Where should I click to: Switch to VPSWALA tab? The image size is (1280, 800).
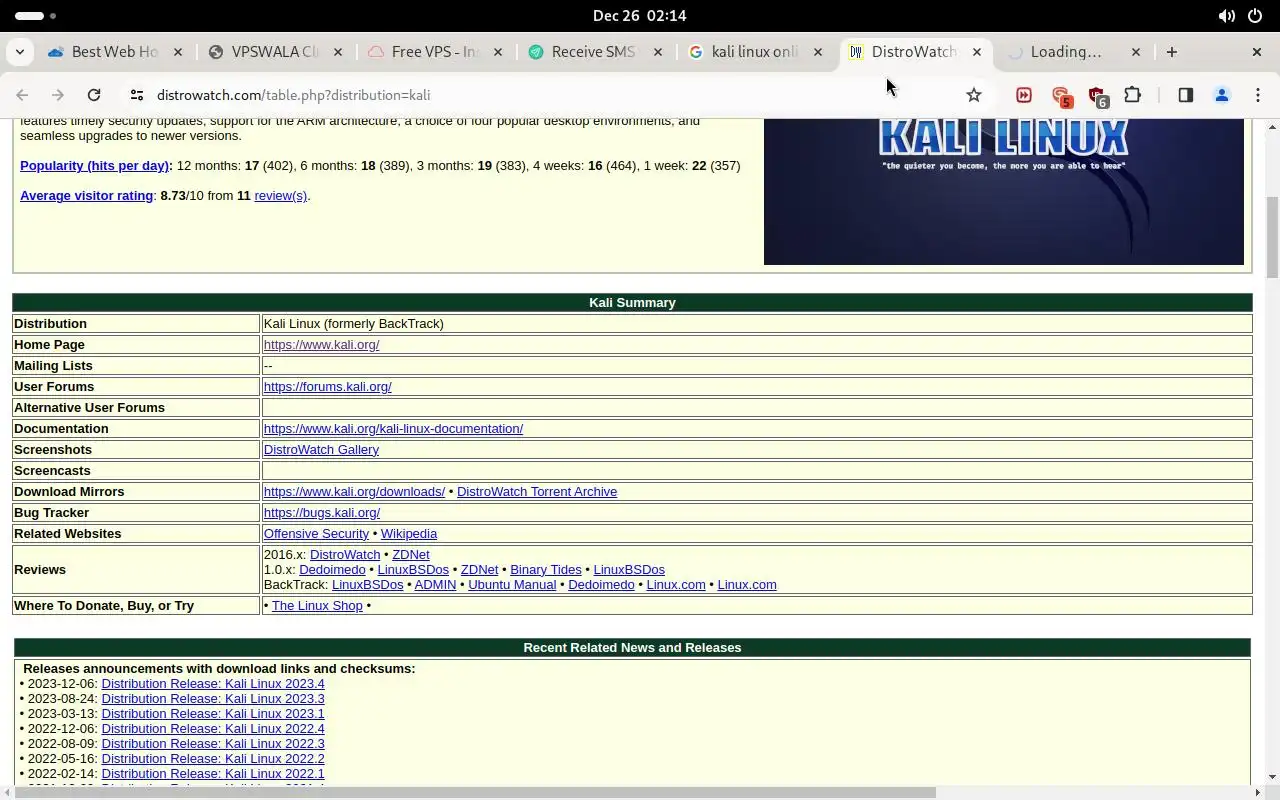tap(275, 52)
